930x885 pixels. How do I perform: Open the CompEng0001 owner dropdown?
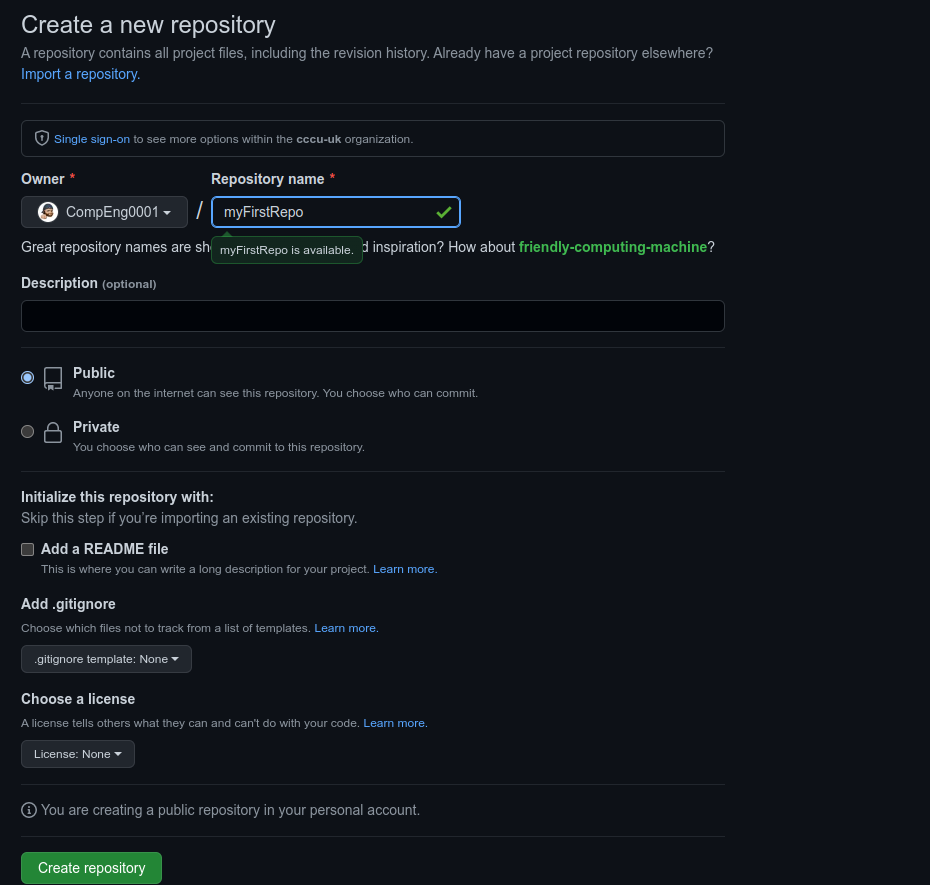tap(104, 211)
